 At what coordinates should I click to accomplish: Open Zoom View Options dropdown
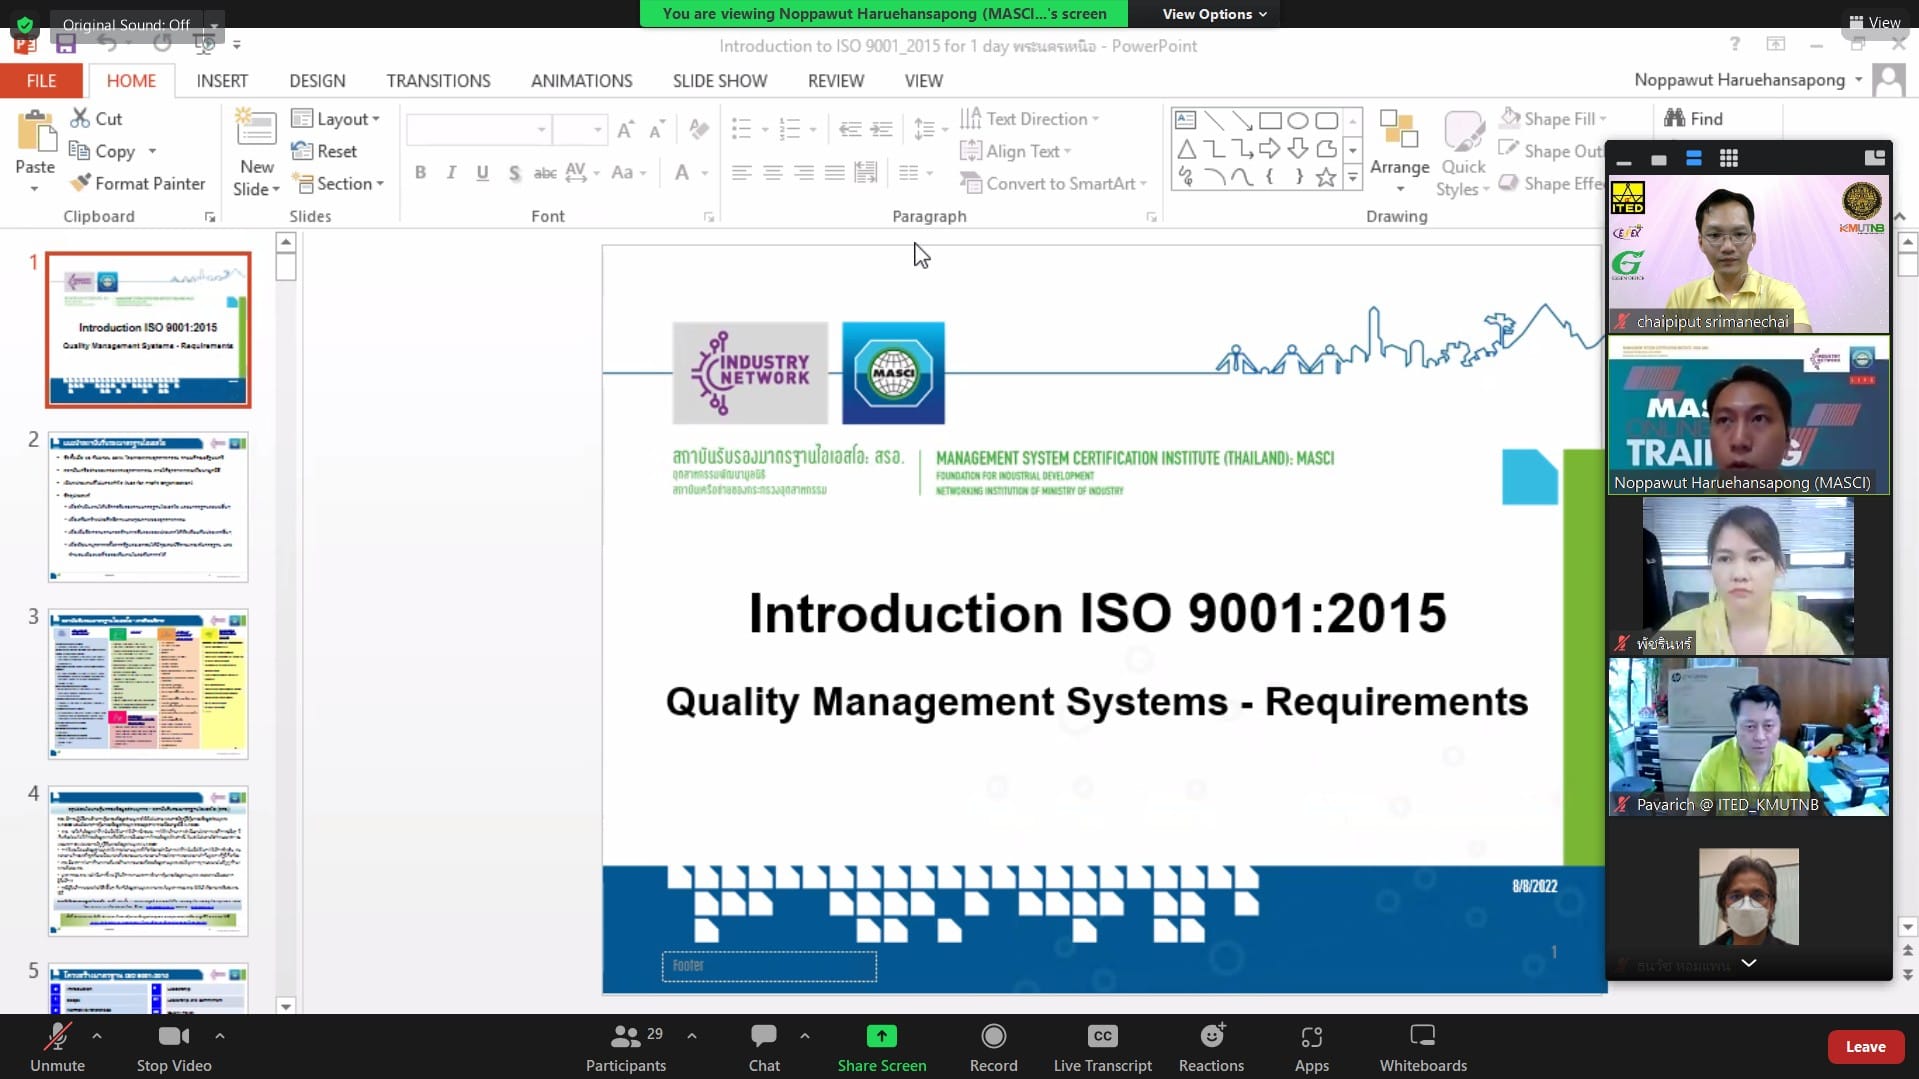[x=1214, y=14]
